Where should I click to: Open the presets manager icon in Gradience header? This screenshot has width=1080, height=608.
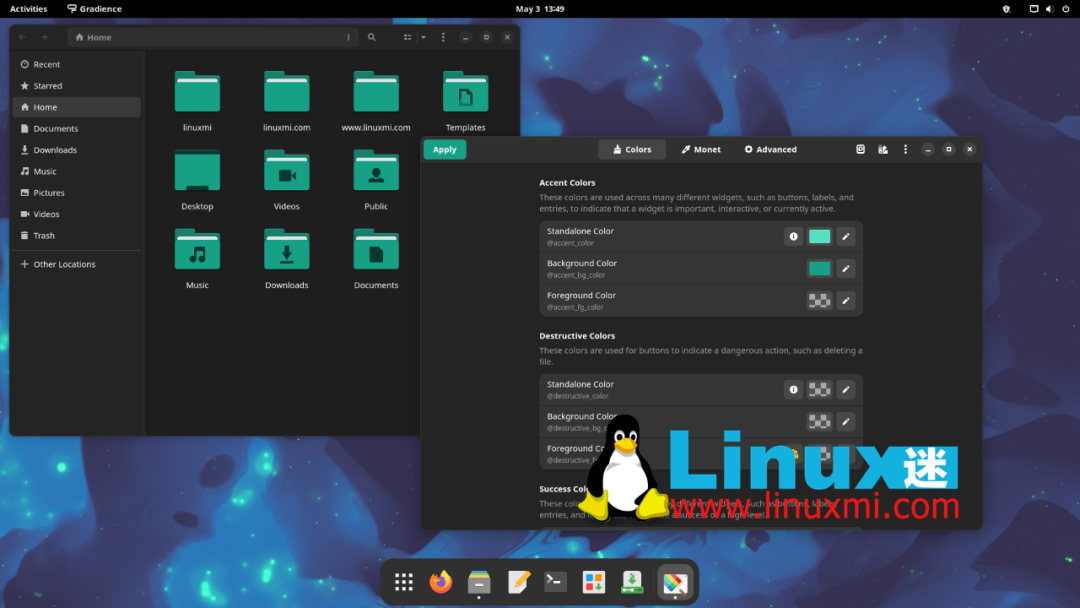click(883, 149)
